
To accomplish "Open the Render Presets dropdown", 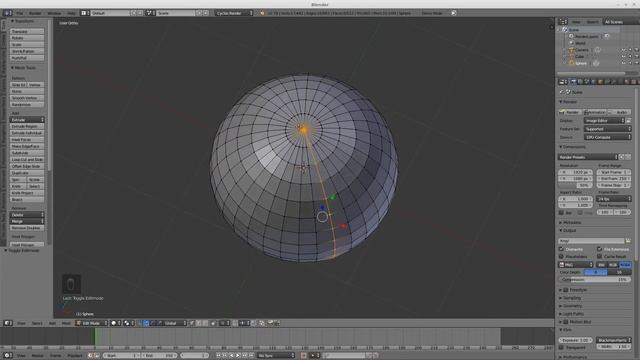I will [588, 157].
